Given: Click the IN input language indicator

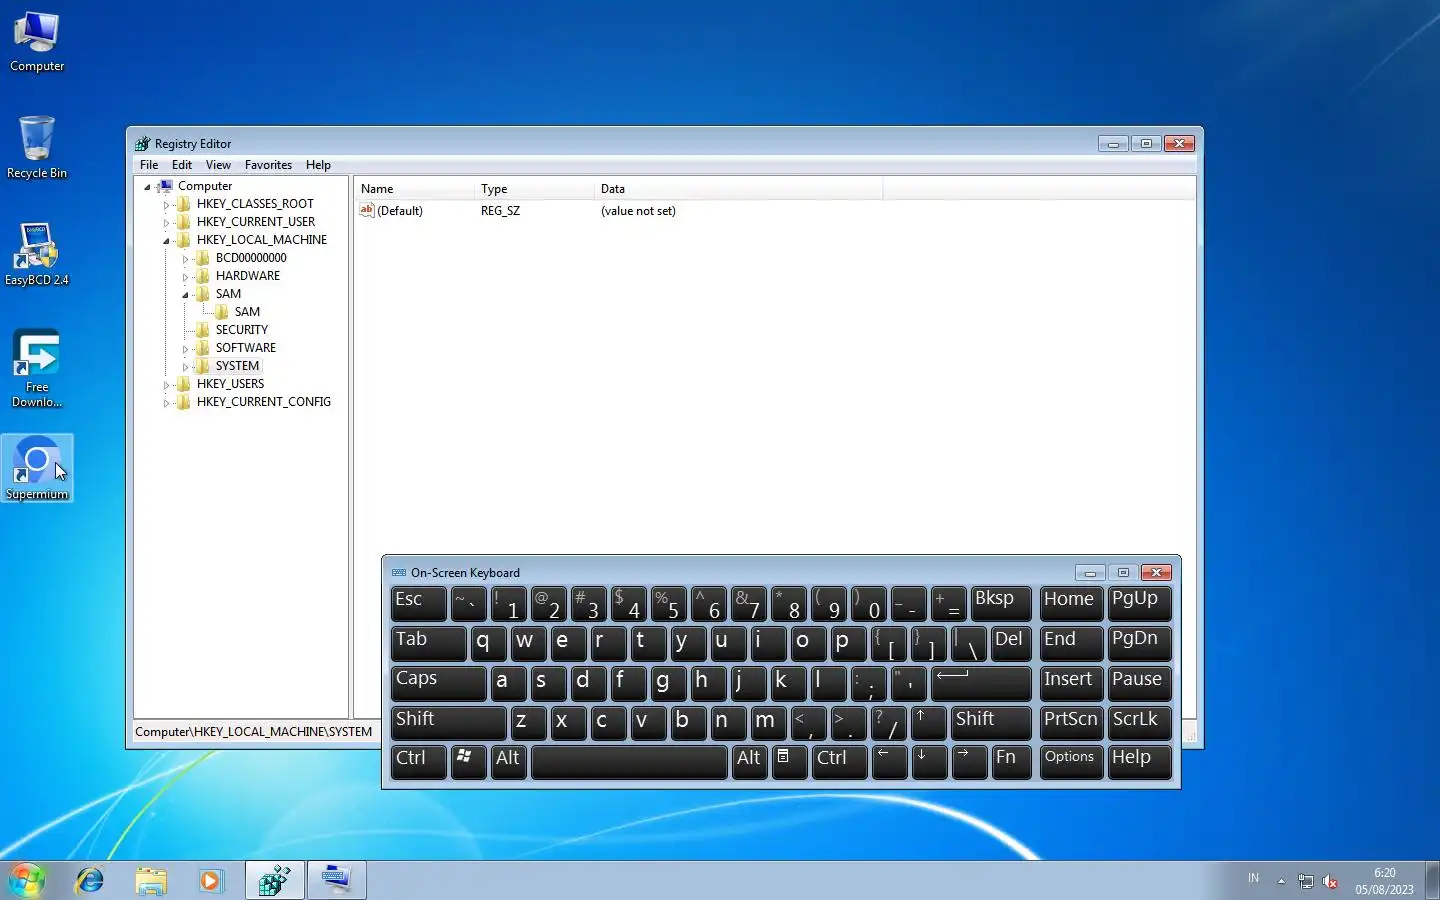Looking at the screenshot, I should pos(1253,878).
